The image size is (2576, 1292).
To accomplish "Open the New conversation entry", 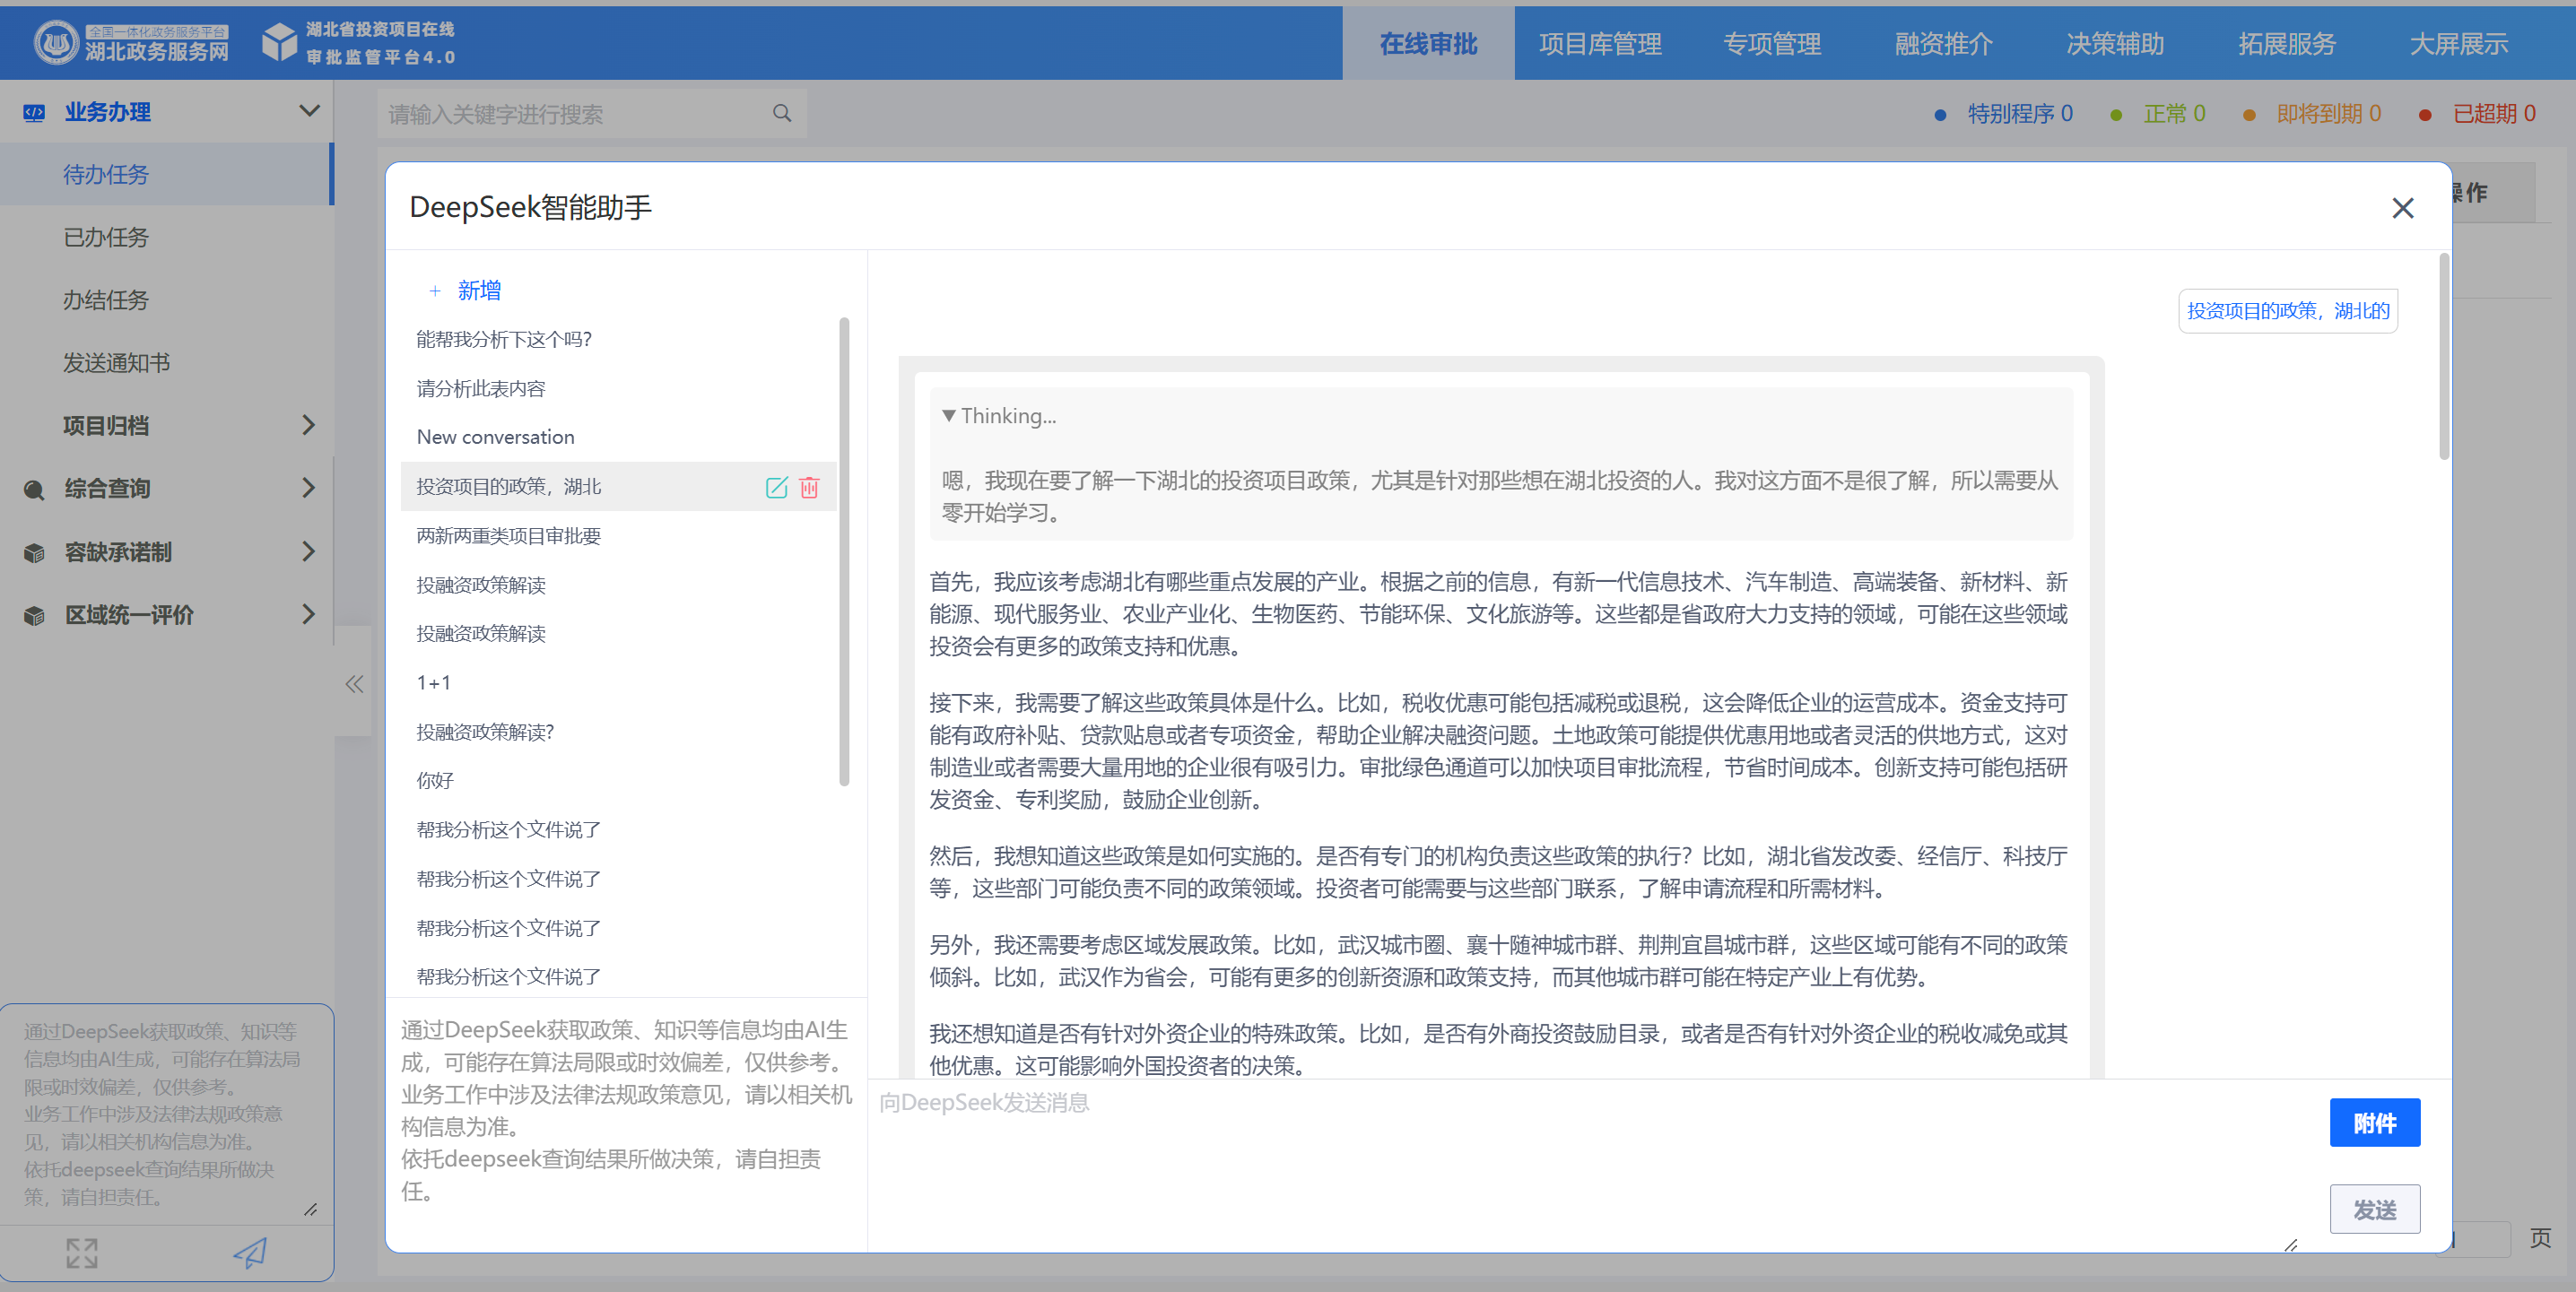I will coord(618,437).
